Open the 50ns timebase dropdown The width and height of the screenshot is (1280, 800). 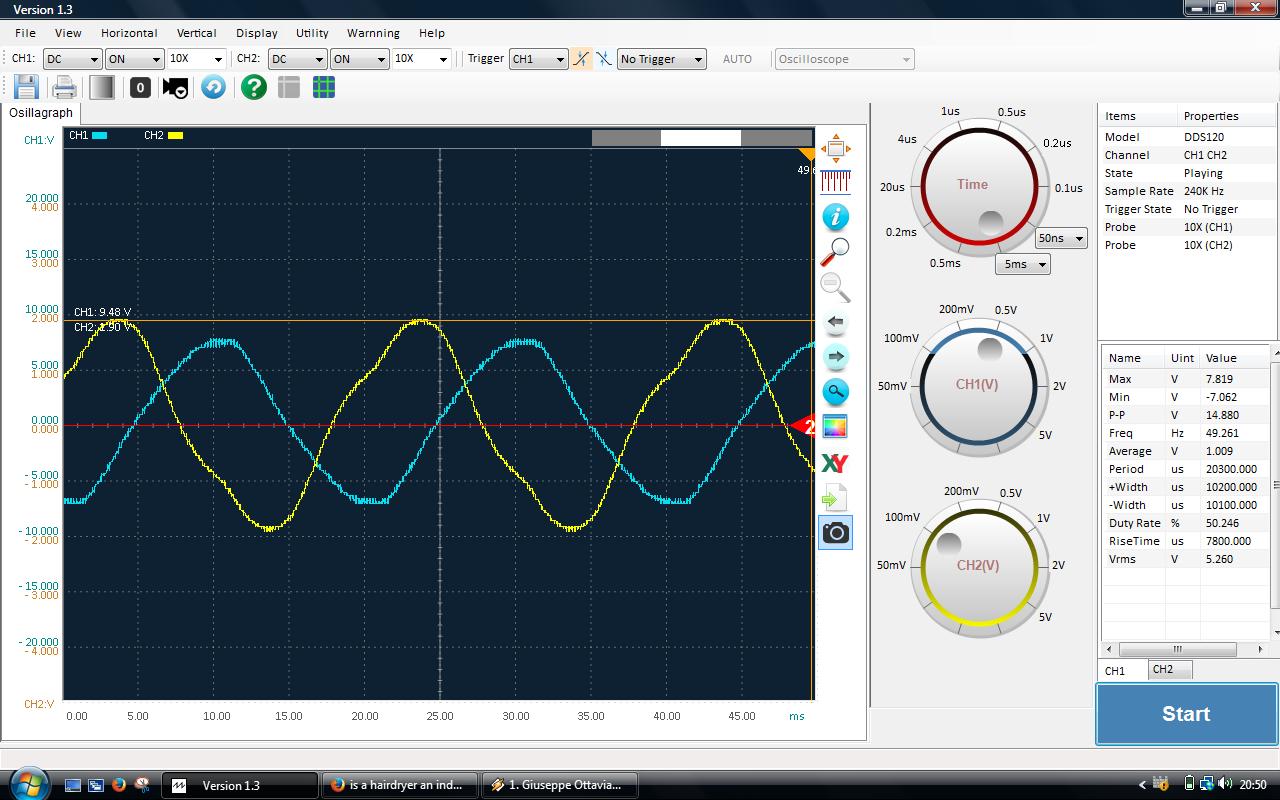click(1061, 238)
